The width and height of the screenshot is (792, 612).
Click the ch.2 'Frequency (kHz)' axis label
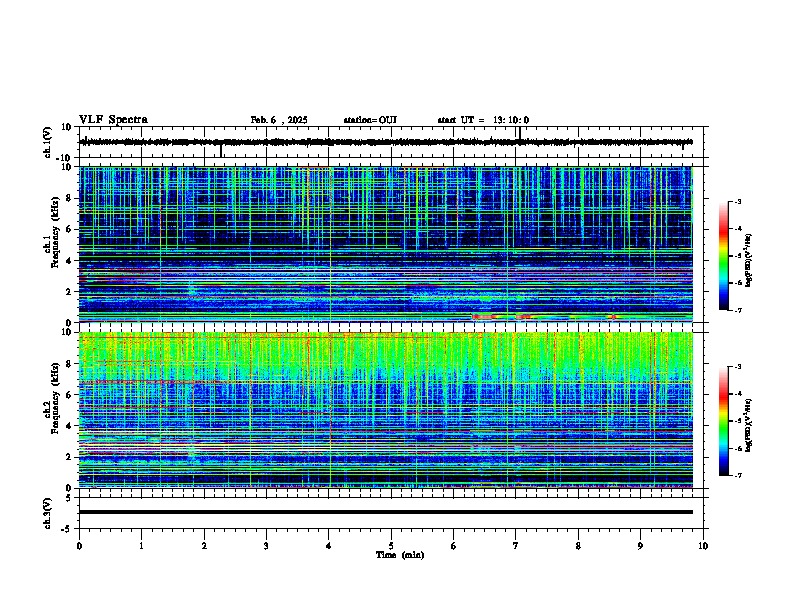tap(55, 397)
